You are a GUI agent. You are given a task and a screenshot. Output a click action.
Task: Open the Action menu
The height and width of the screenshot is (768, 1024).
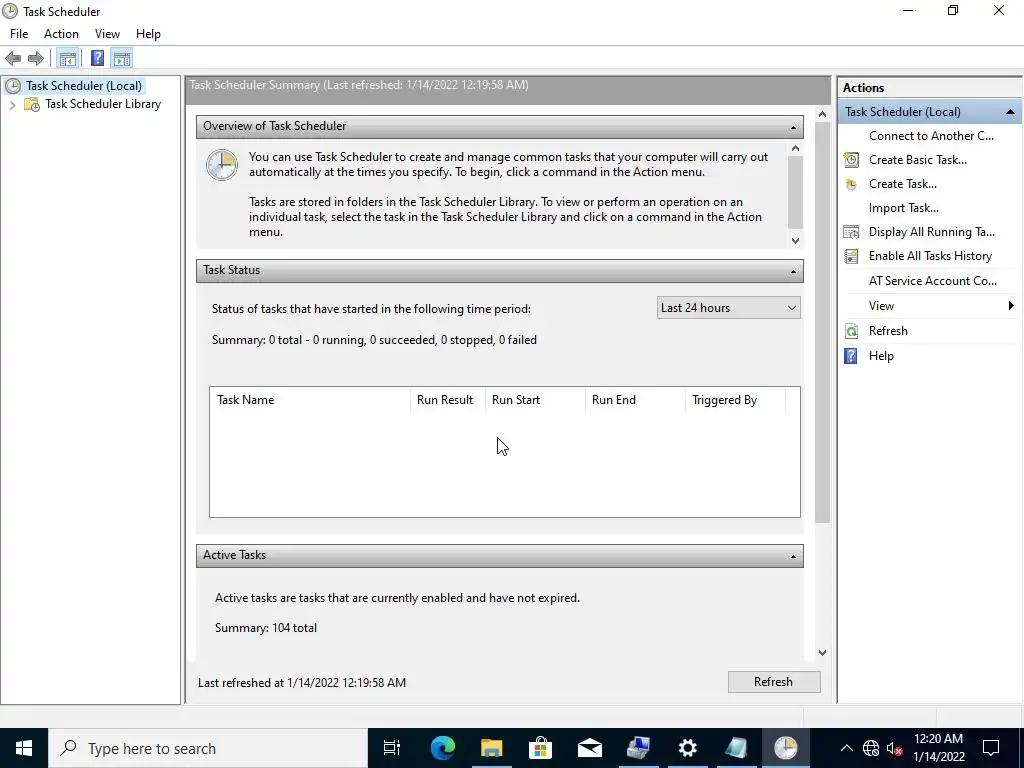61,34
